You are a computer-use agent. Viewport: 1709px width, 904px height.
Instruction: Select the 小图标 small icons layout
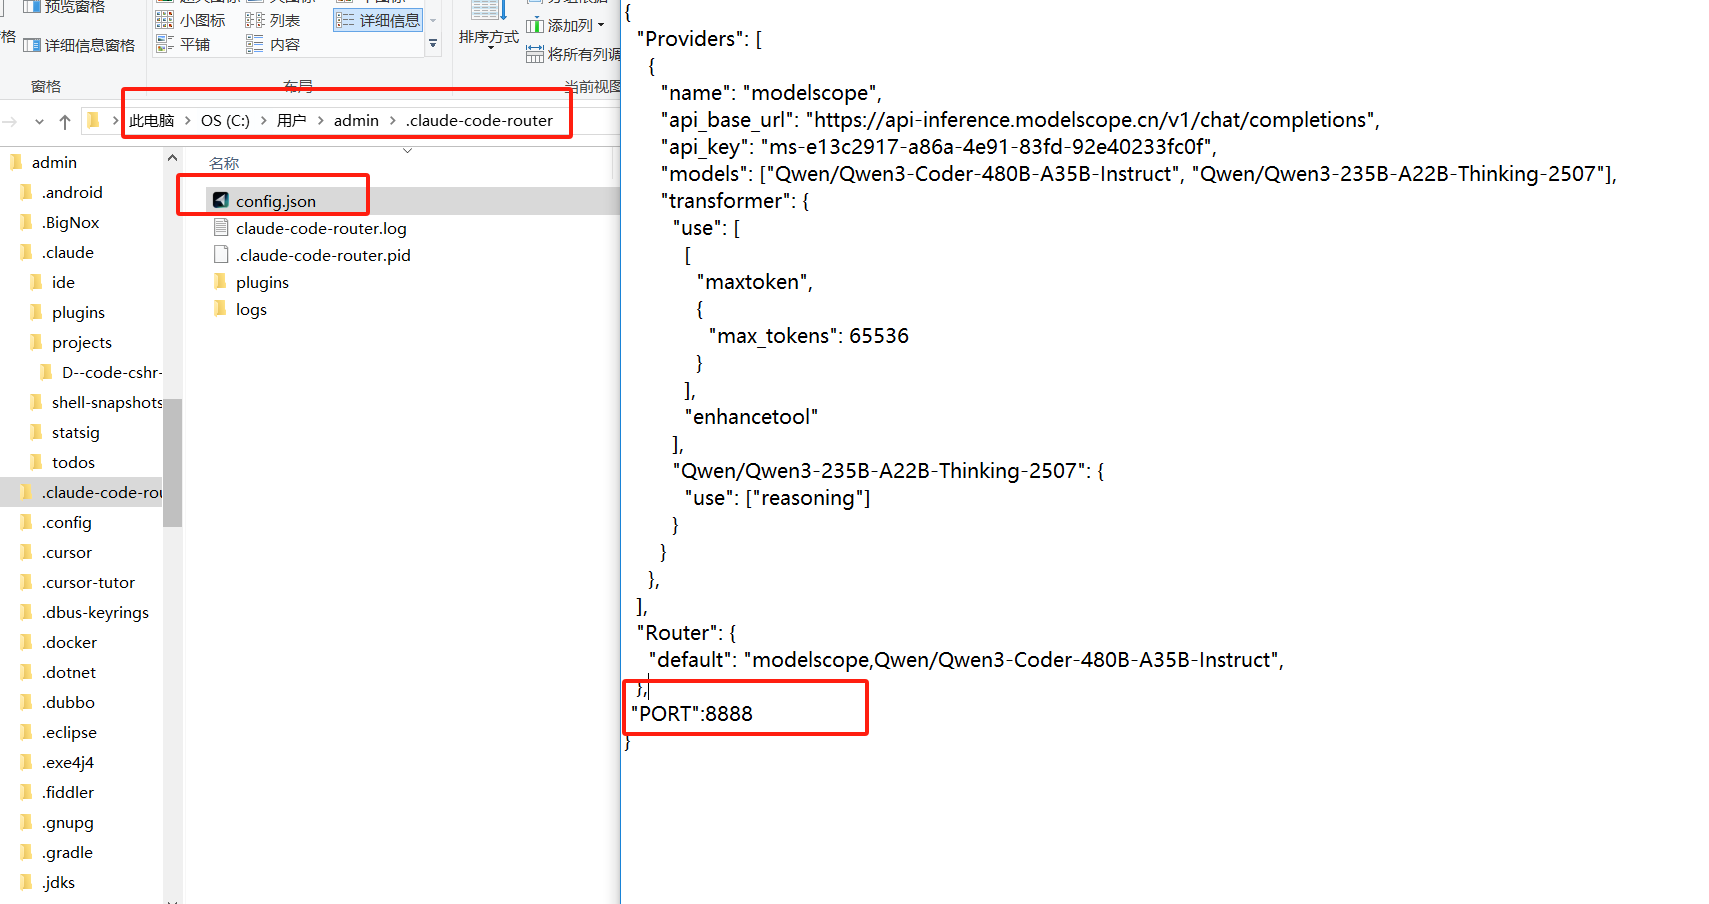point(191,20)
